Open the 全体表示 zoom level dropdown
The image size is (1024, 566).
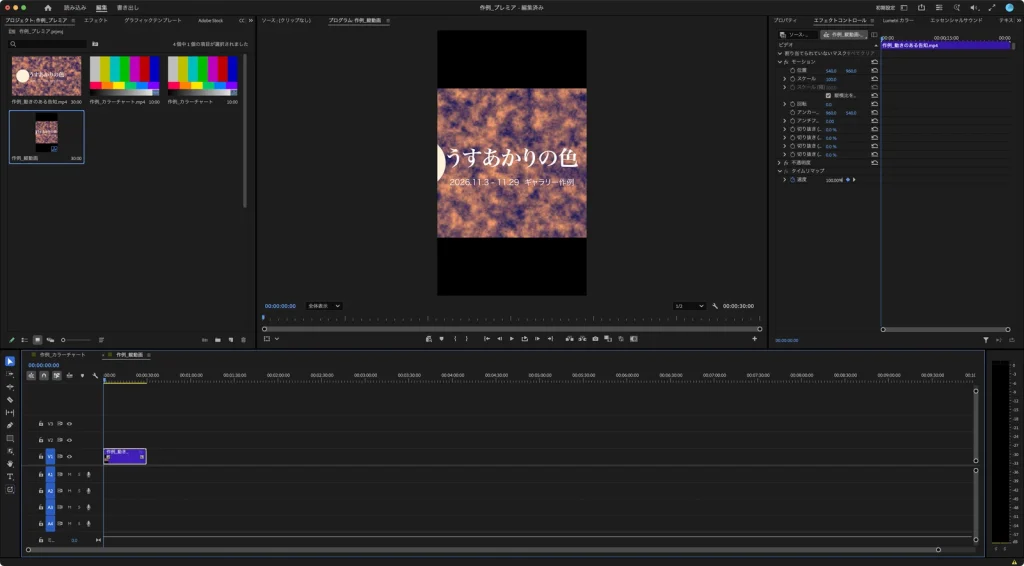[324, 306]
